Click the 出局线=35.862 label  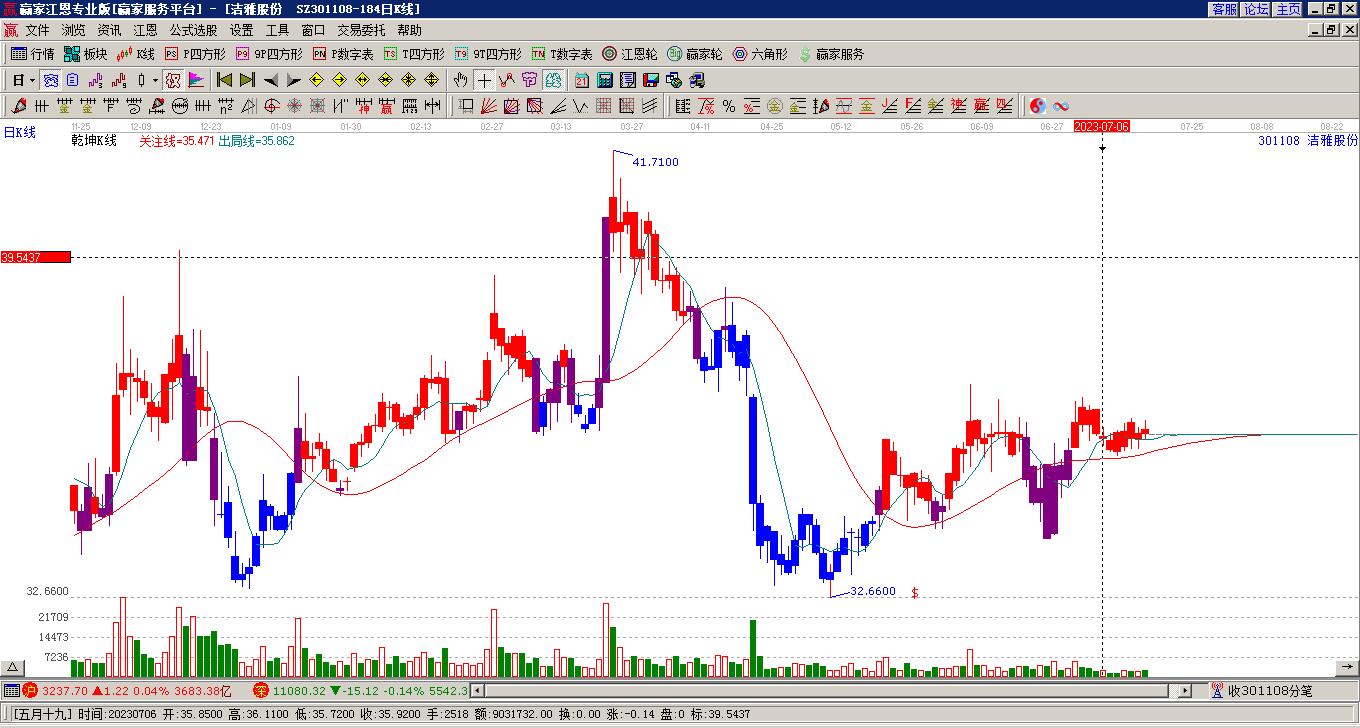click(x=257, y=141)
